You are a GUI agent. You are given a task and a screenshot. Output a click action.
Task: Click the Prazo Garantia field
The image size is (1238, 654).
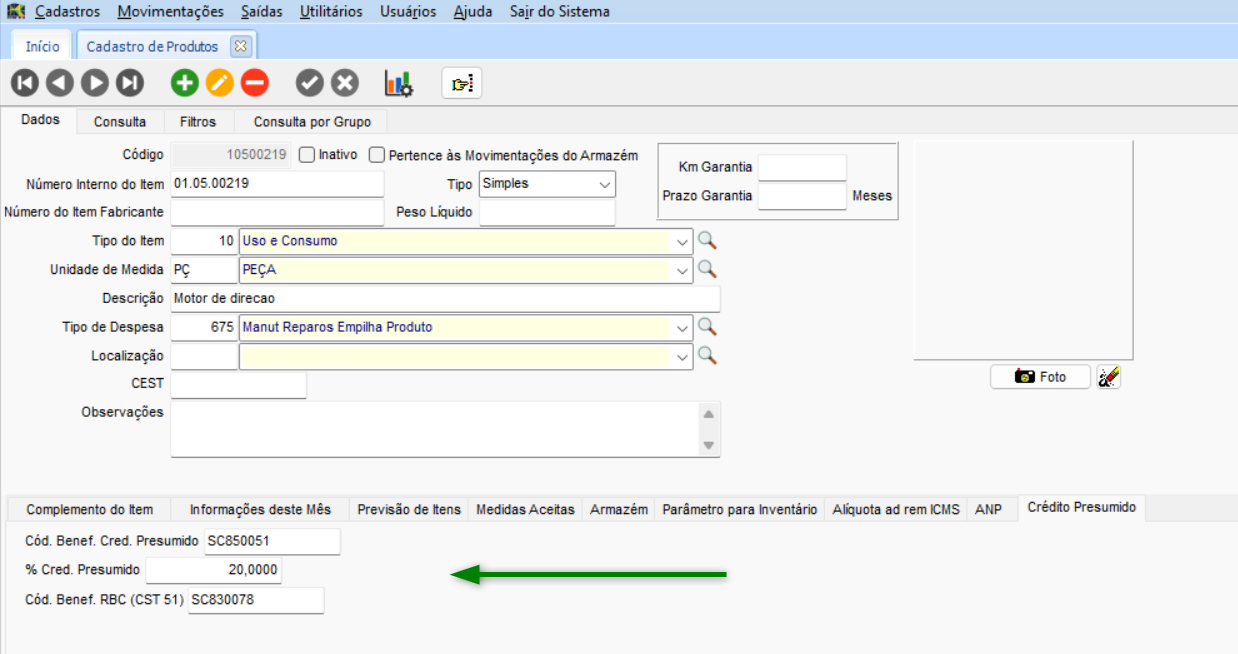coord(802,196)
